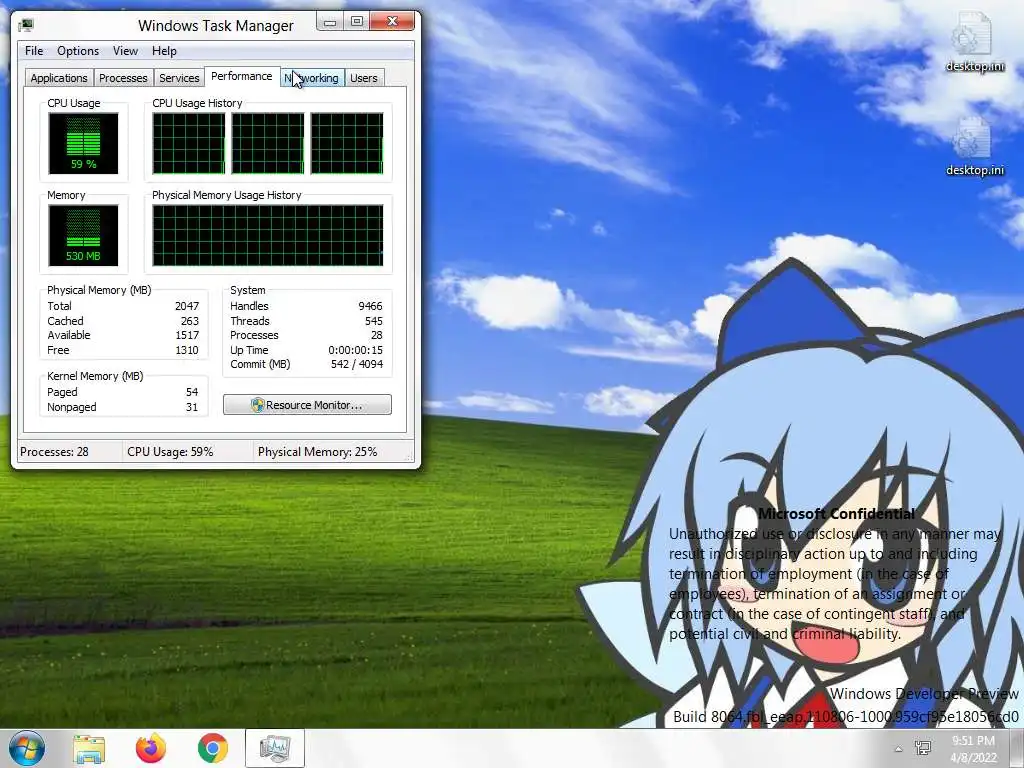Maximize the Windows Task Manager window

tap(357, 22)
